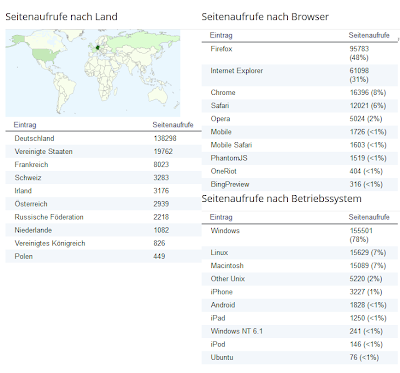This screenshot has height=373, width=400.
Task: Select the 'Polen' row
Action: click(x=103, y=256)
